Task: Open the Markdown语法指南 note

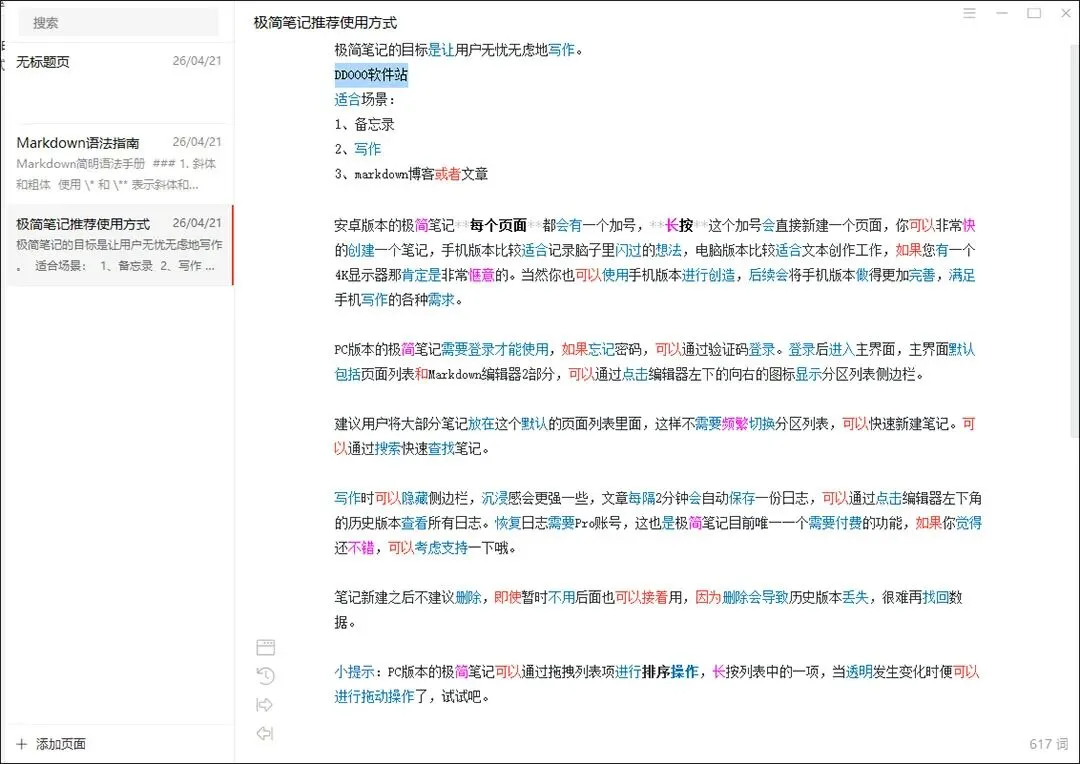Action: tap(118, 164)
